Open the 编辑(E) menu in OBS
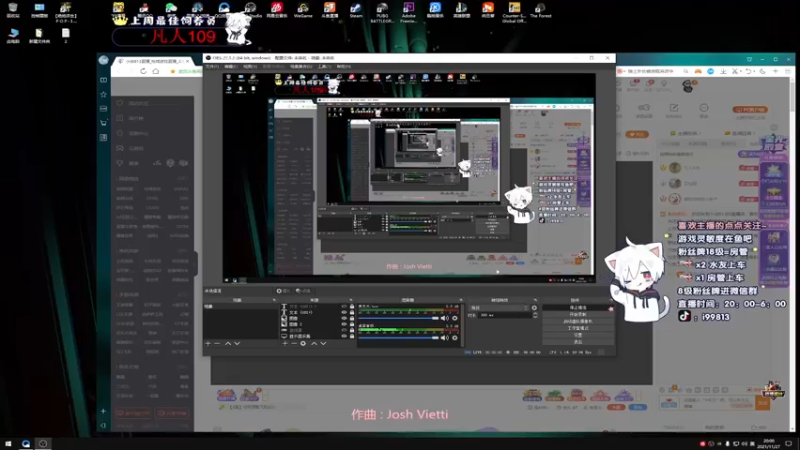Image resolution: width=800 pixels, height=450 pixels. [231, 66]
